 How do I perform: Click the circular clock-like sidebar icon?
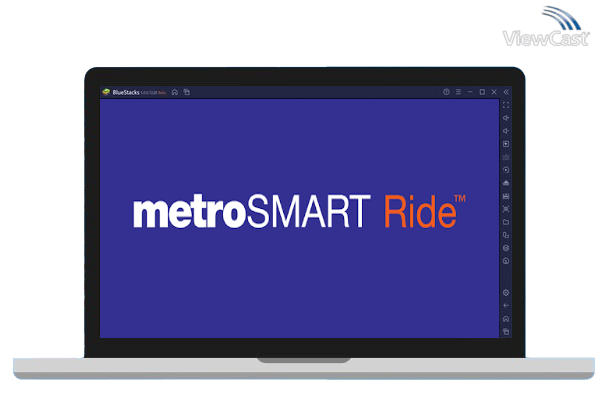[x=506, y=261]
